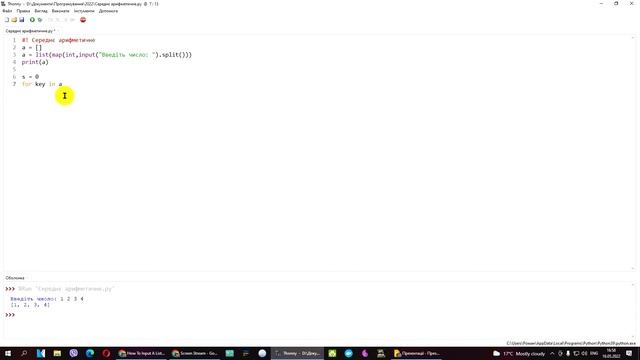Click the Open file folder icon
The height and width of the screenshot is (360, 640).
(x=14, y=20)
